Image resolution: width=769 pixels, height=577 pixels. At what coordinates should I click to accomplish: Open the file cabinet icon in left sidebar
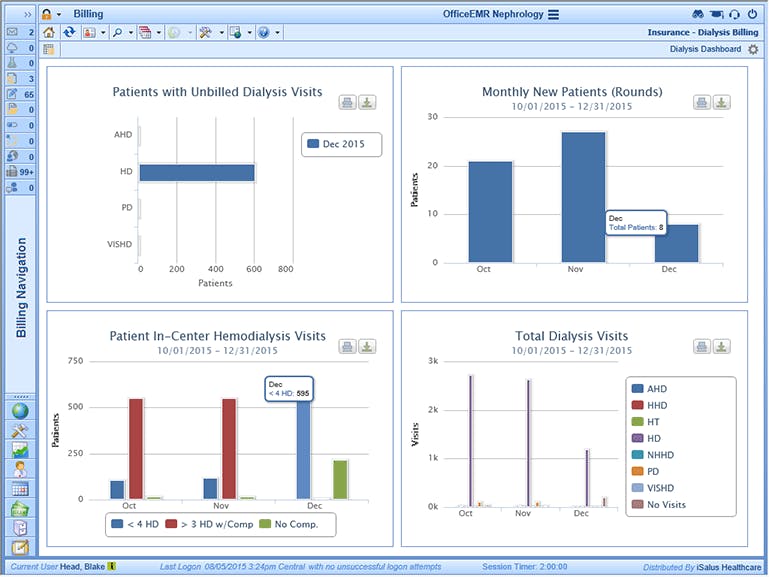point(20,527)
